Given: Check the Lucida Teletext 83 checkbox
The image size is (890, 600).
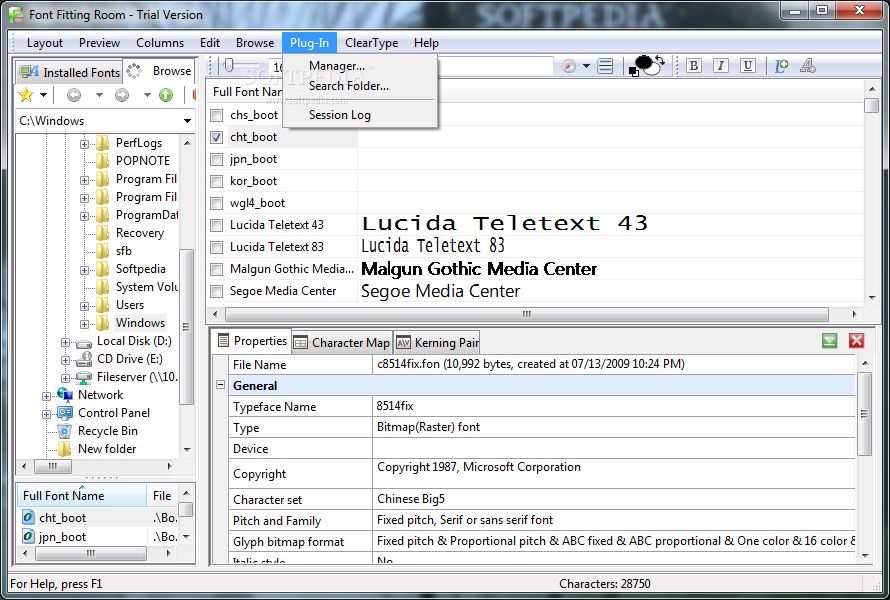Looking at the screenshot, I should 216,247.
